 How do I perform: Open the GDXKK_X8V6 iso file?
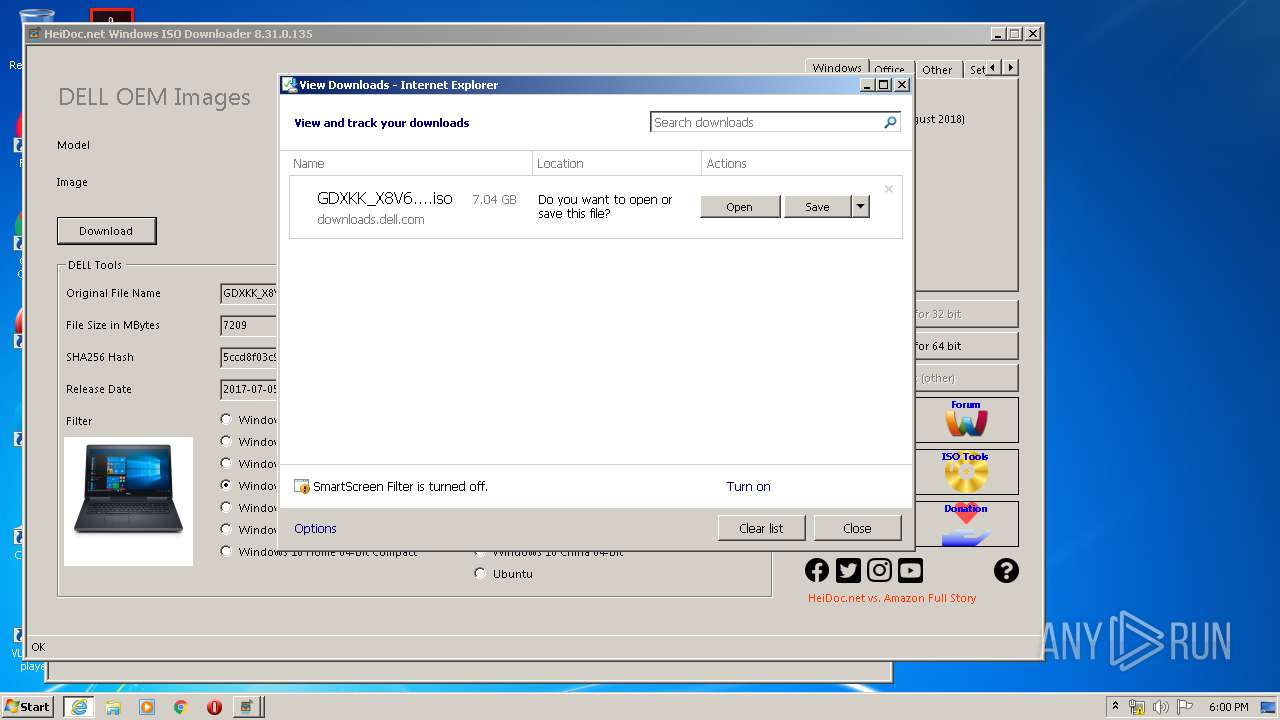coord(740,207)
